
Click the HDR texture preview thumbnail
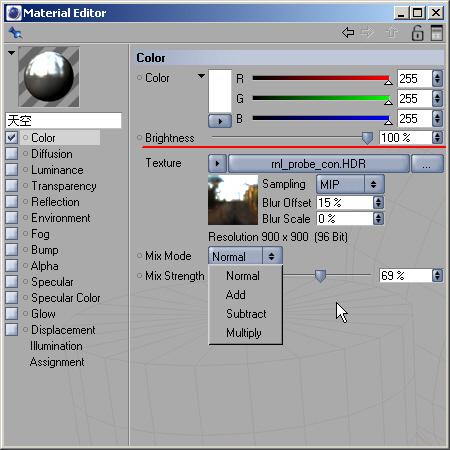tap(233, 200)
